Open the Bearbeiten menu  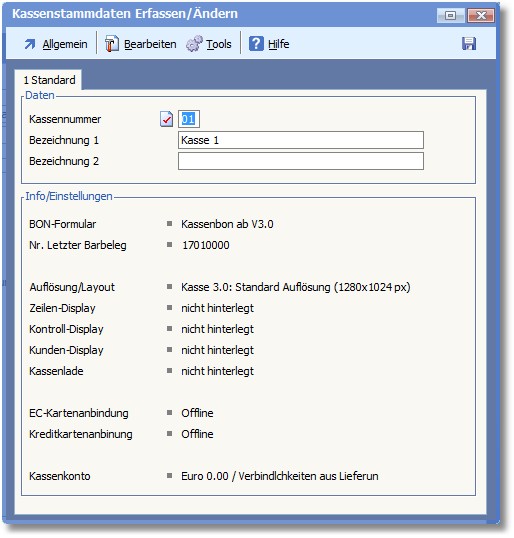point(150,44)
